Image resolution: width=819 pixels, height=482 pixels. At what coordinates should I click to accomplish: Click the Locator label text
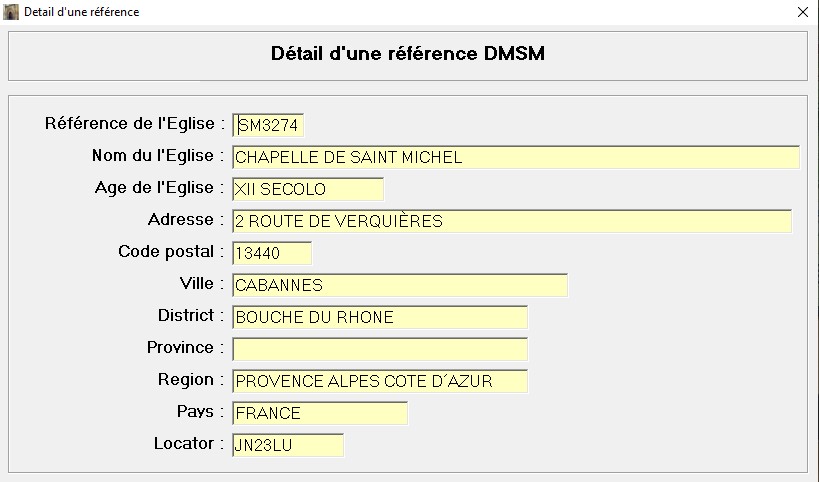pos(184,443)
